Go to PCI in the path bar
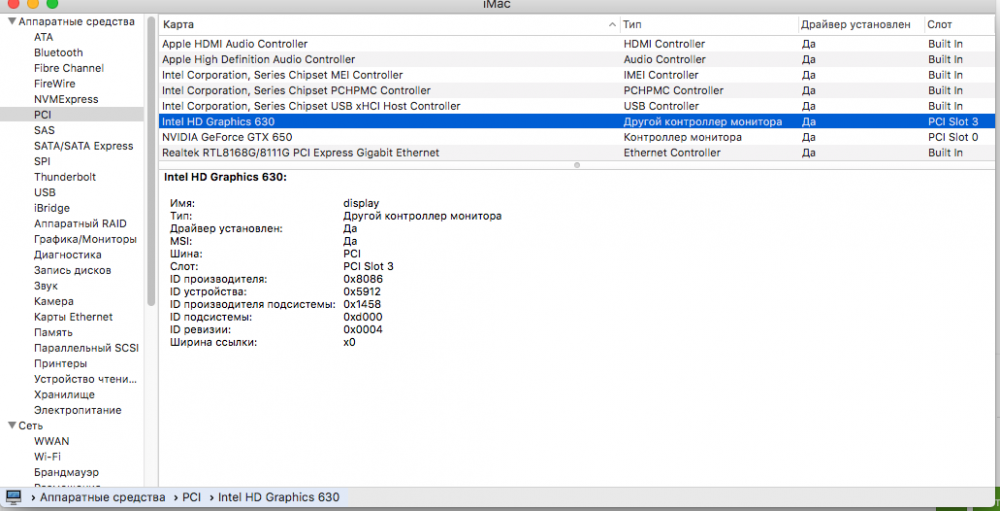This screenshot has width=1000, height=511. tap(191, 497)
